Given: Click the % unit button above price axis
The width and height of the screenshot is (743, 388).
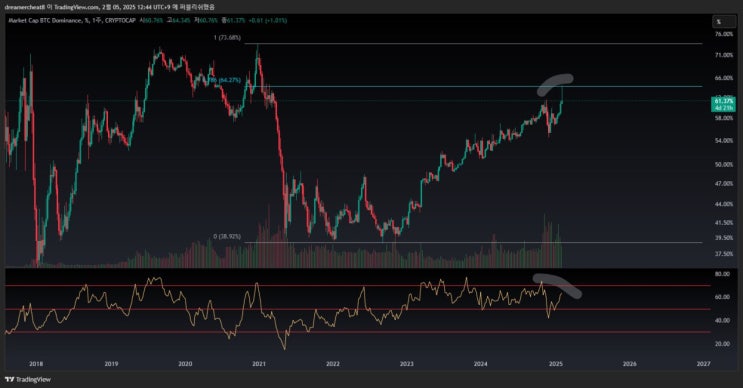Looking at the screenshot, I should tap(724, 21).
